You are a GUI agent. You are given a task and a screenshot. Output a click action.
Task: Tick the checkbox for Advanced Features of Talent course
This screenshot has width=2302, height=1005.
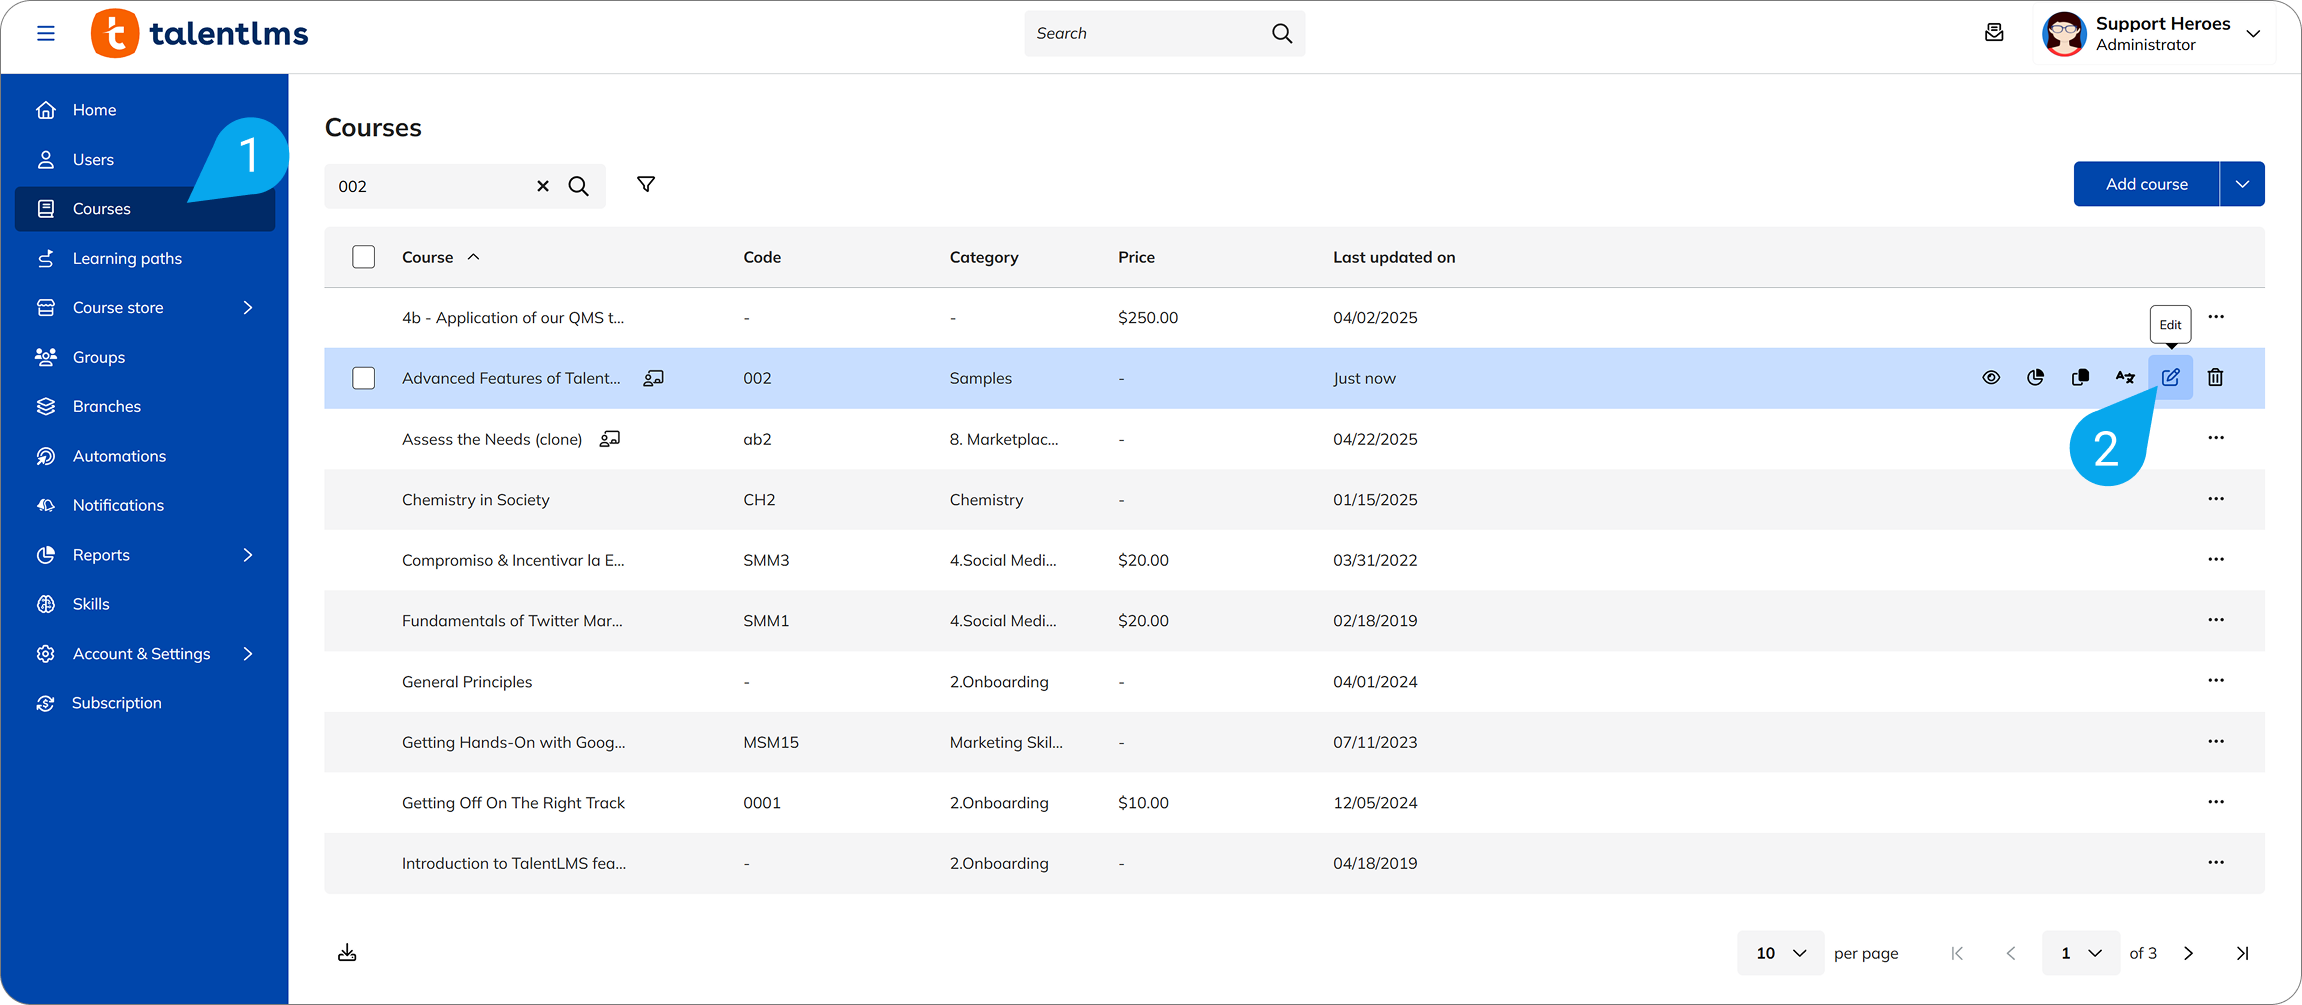(x=364, y=378)
